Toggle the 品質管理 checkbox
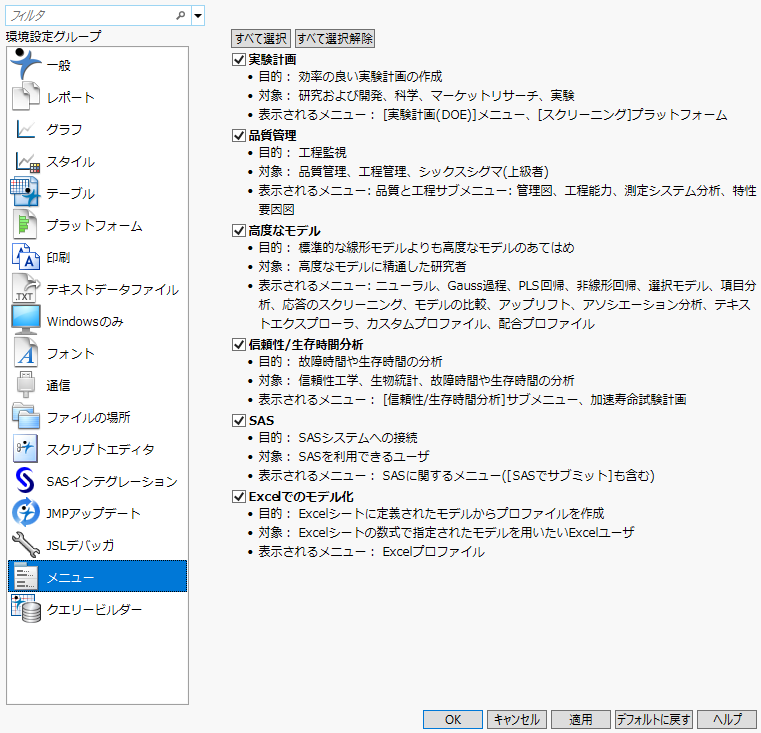The image size is (761, 733). click(239, 135)
